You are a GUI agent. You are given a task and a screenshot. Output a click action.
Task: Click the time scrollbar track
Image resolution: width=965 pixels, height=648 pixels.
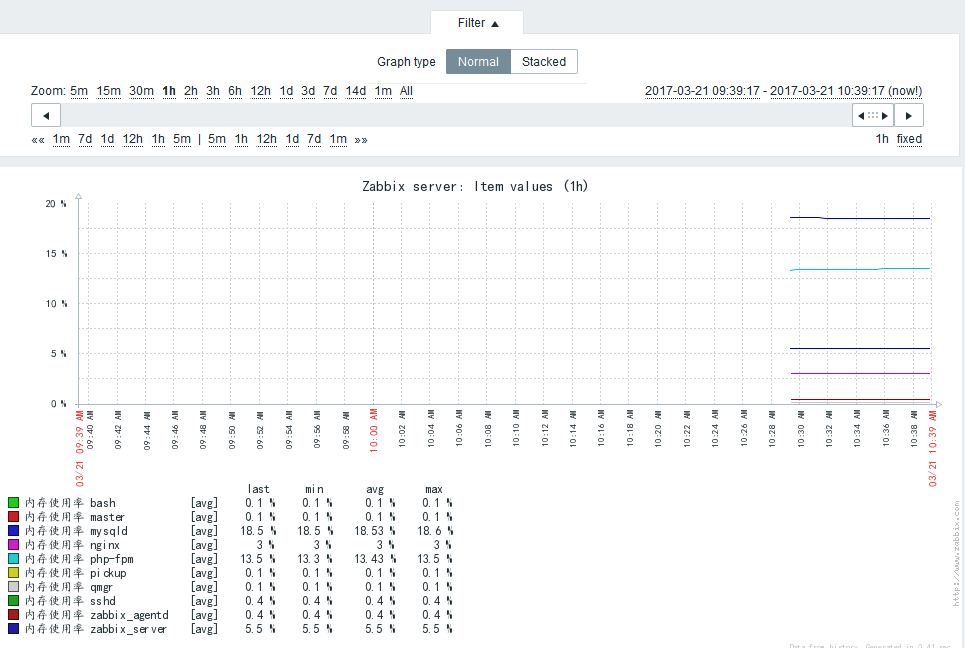pos(456,115)
